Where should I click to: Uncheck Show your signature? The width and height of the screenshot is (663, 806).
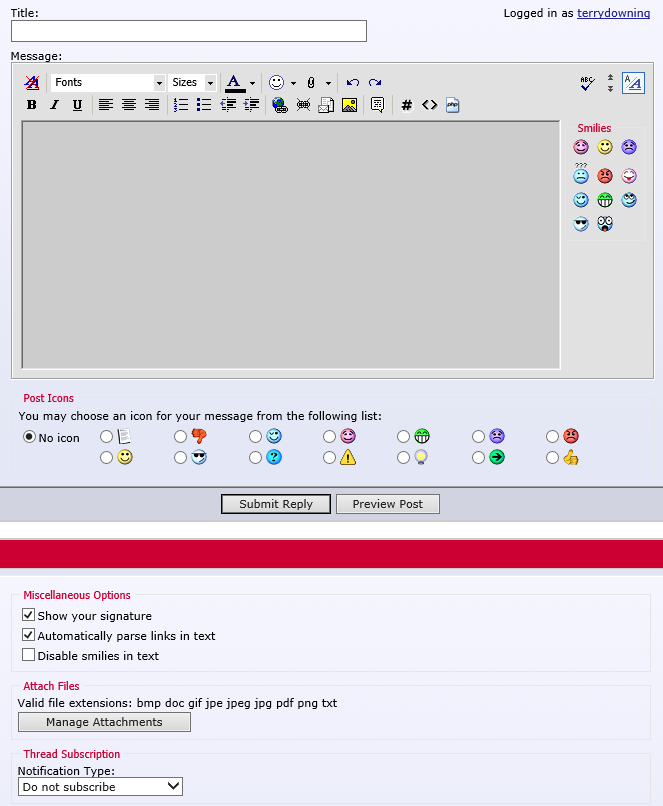coord(28,615)
